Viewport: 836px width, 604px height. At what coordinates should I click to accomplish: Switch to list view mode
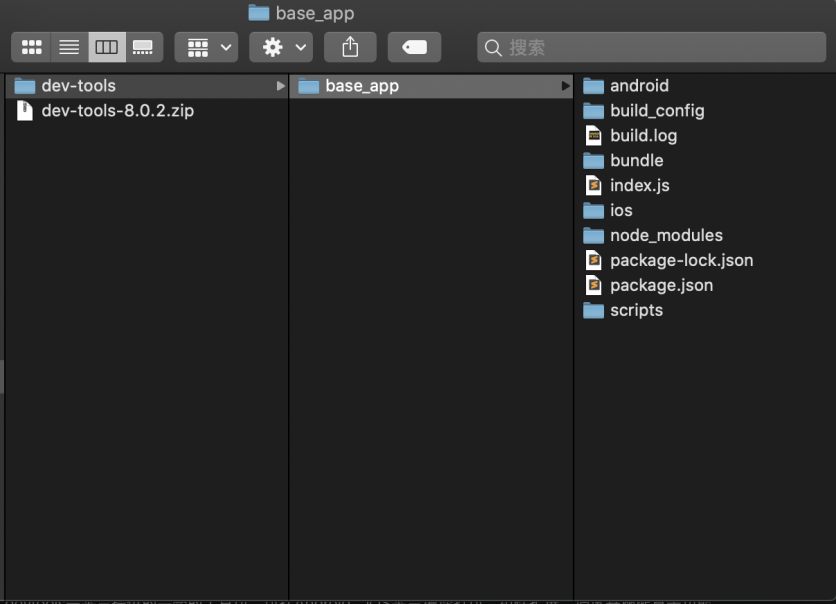[x=68, y=47]
